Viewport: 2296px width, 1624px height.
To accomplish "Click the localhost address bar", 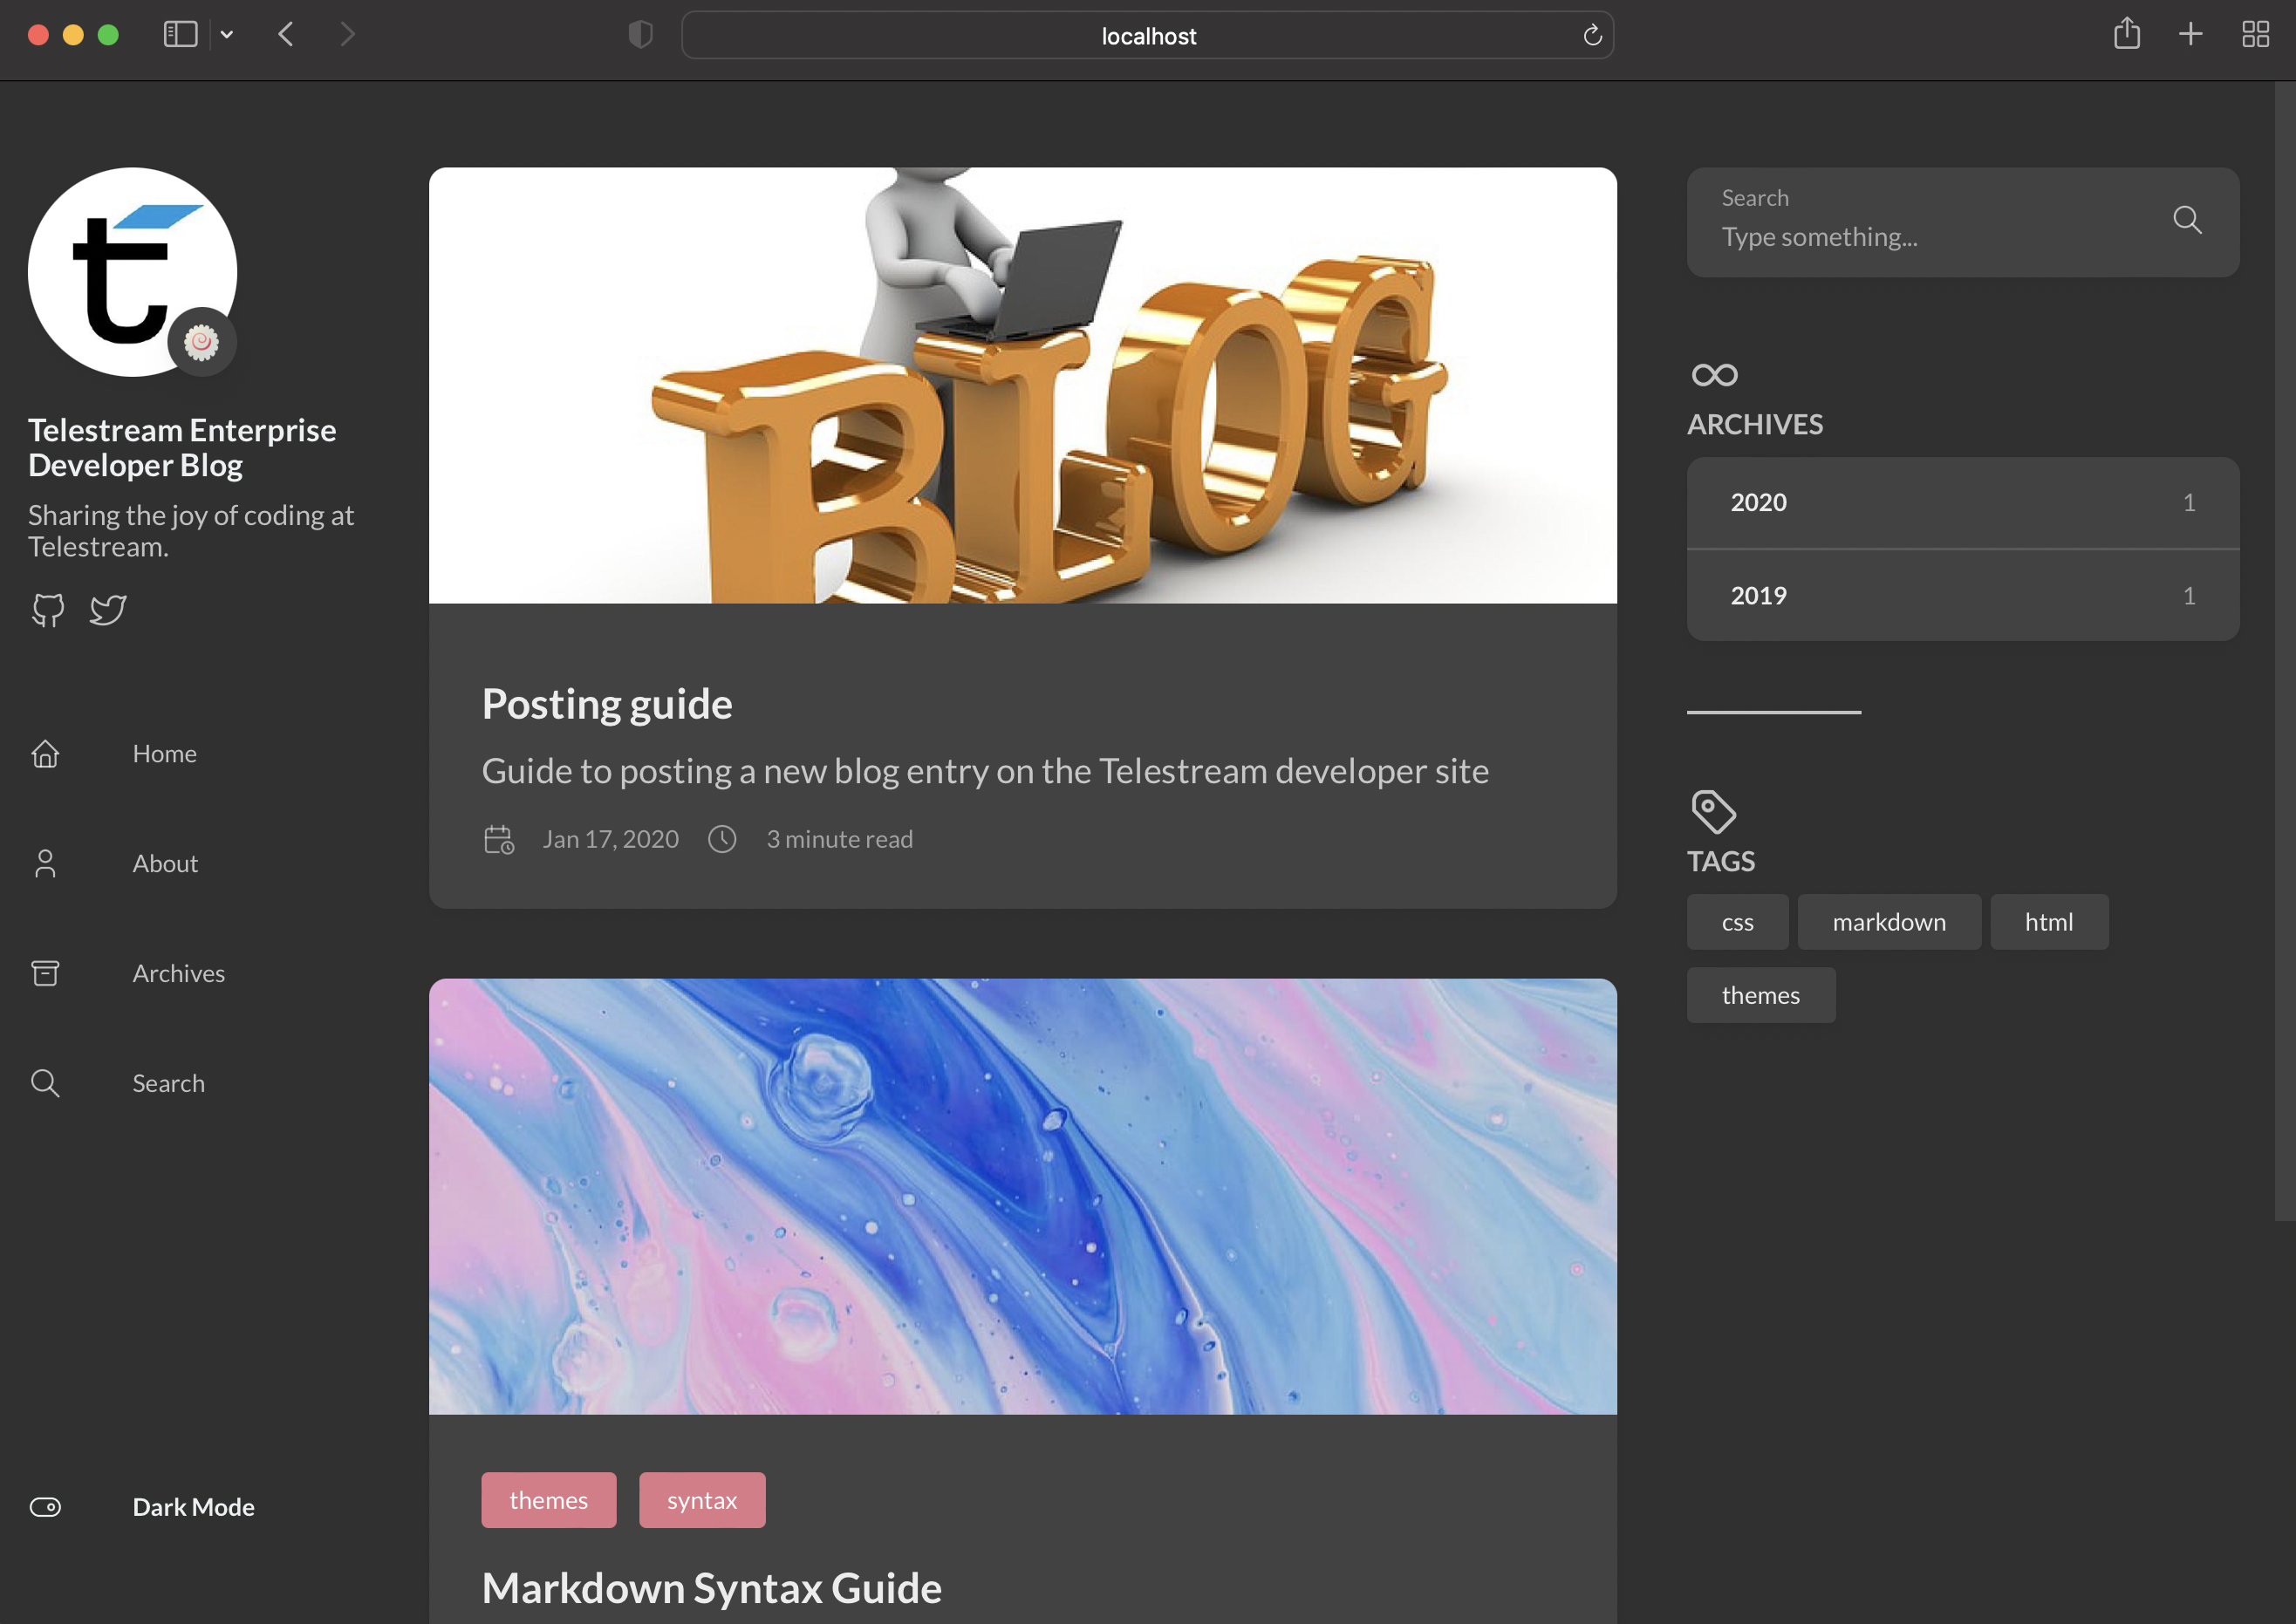I will pos(1147,35).
